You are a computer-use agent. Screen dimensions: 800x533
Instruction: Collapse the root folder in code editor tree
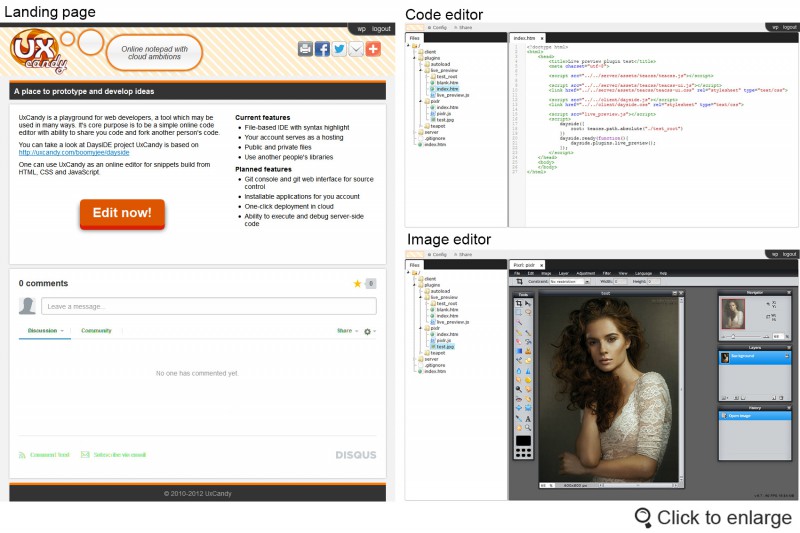[408, 45]
